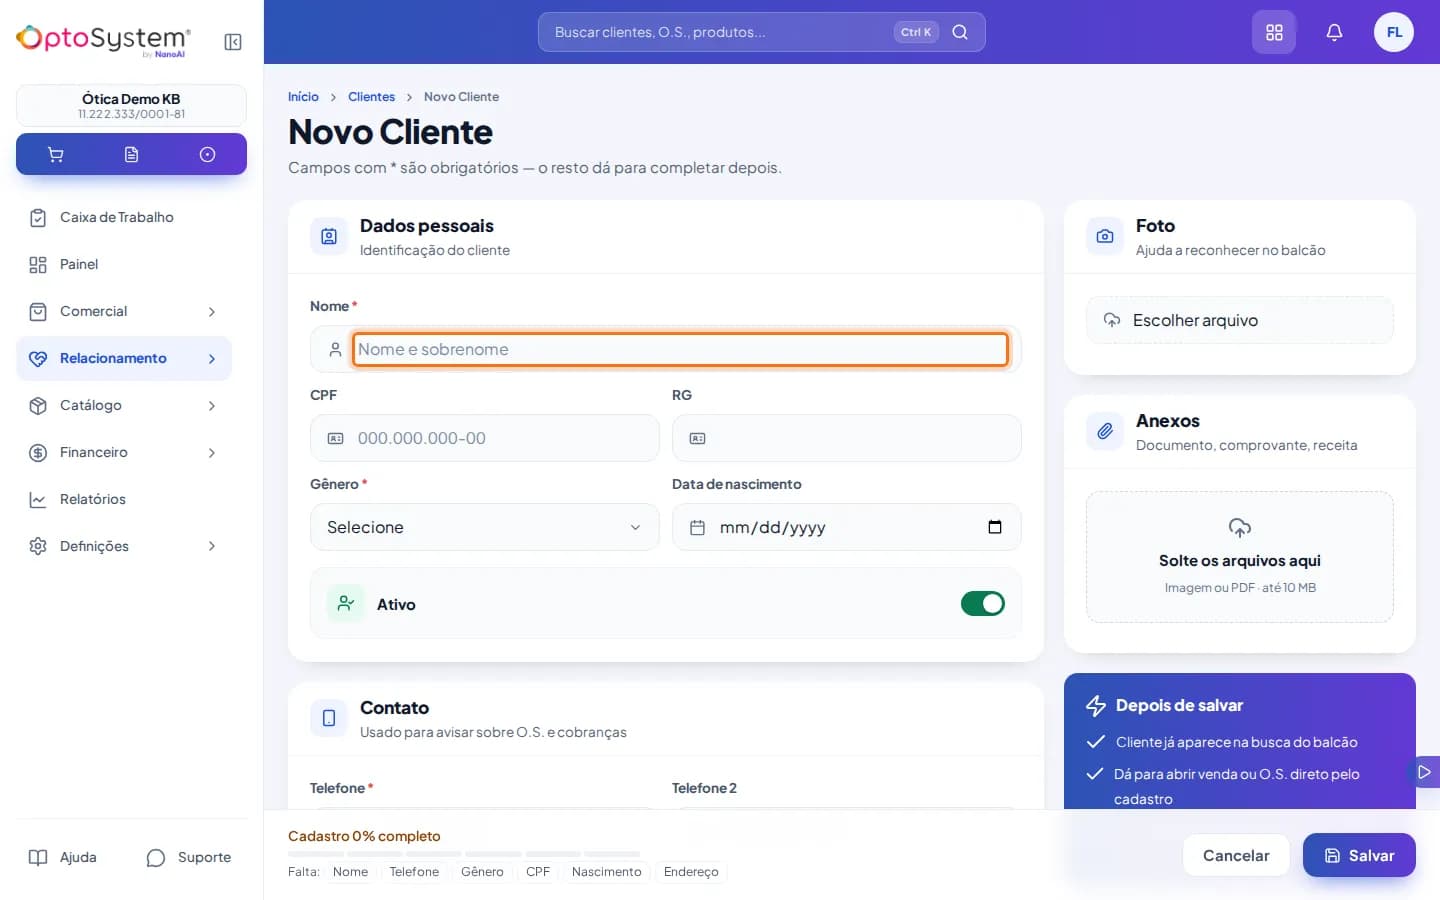Expand the Relacionamento menu
The image size is (1440, 900).
pos(124,358)
